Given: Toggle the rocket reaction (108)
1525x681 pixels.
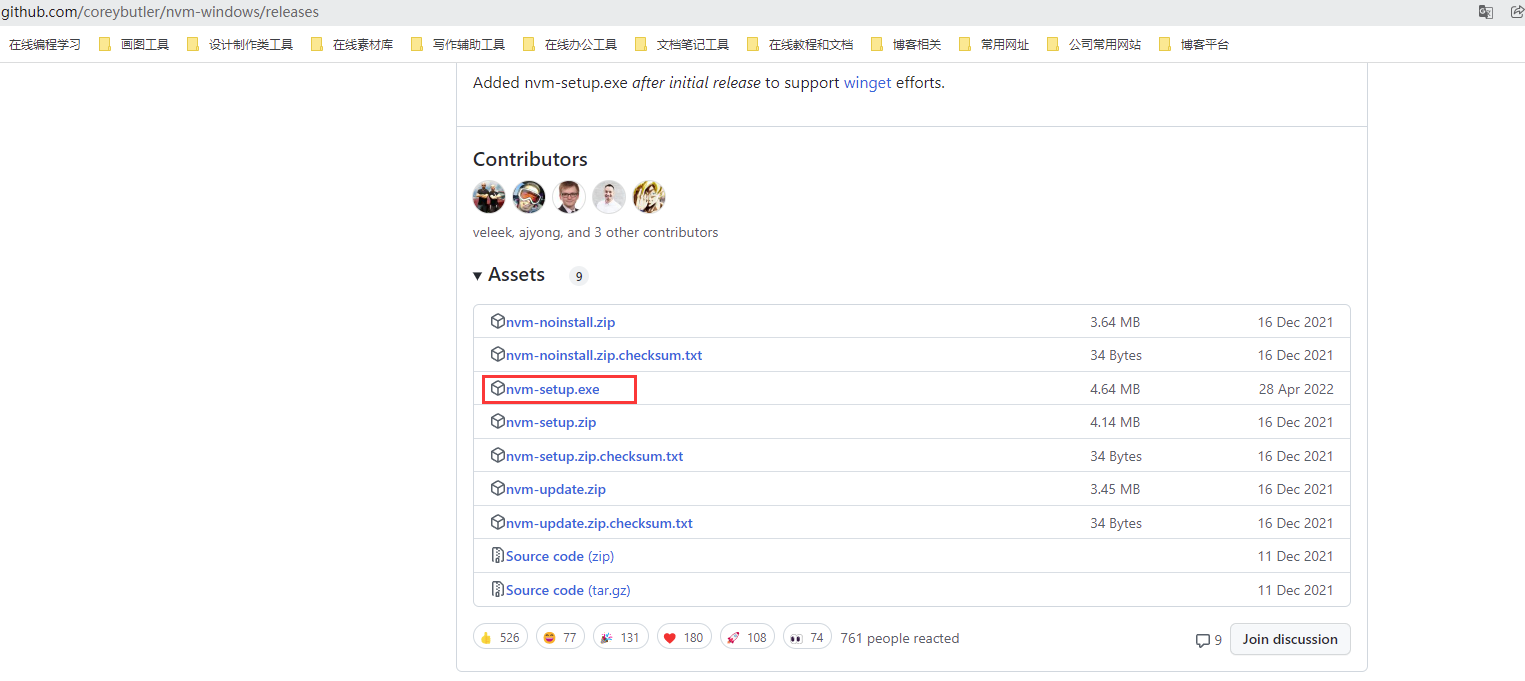Looking at the screenshot, I should click(x=748, y=637).
